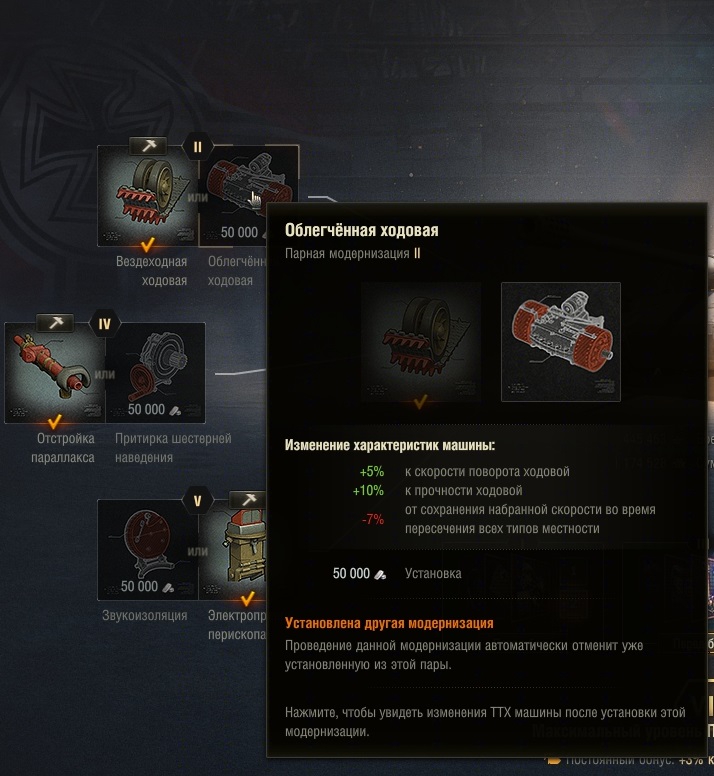
Task: Click hammer badge above Вездеходная ходовая
Action: click(147, 146)
